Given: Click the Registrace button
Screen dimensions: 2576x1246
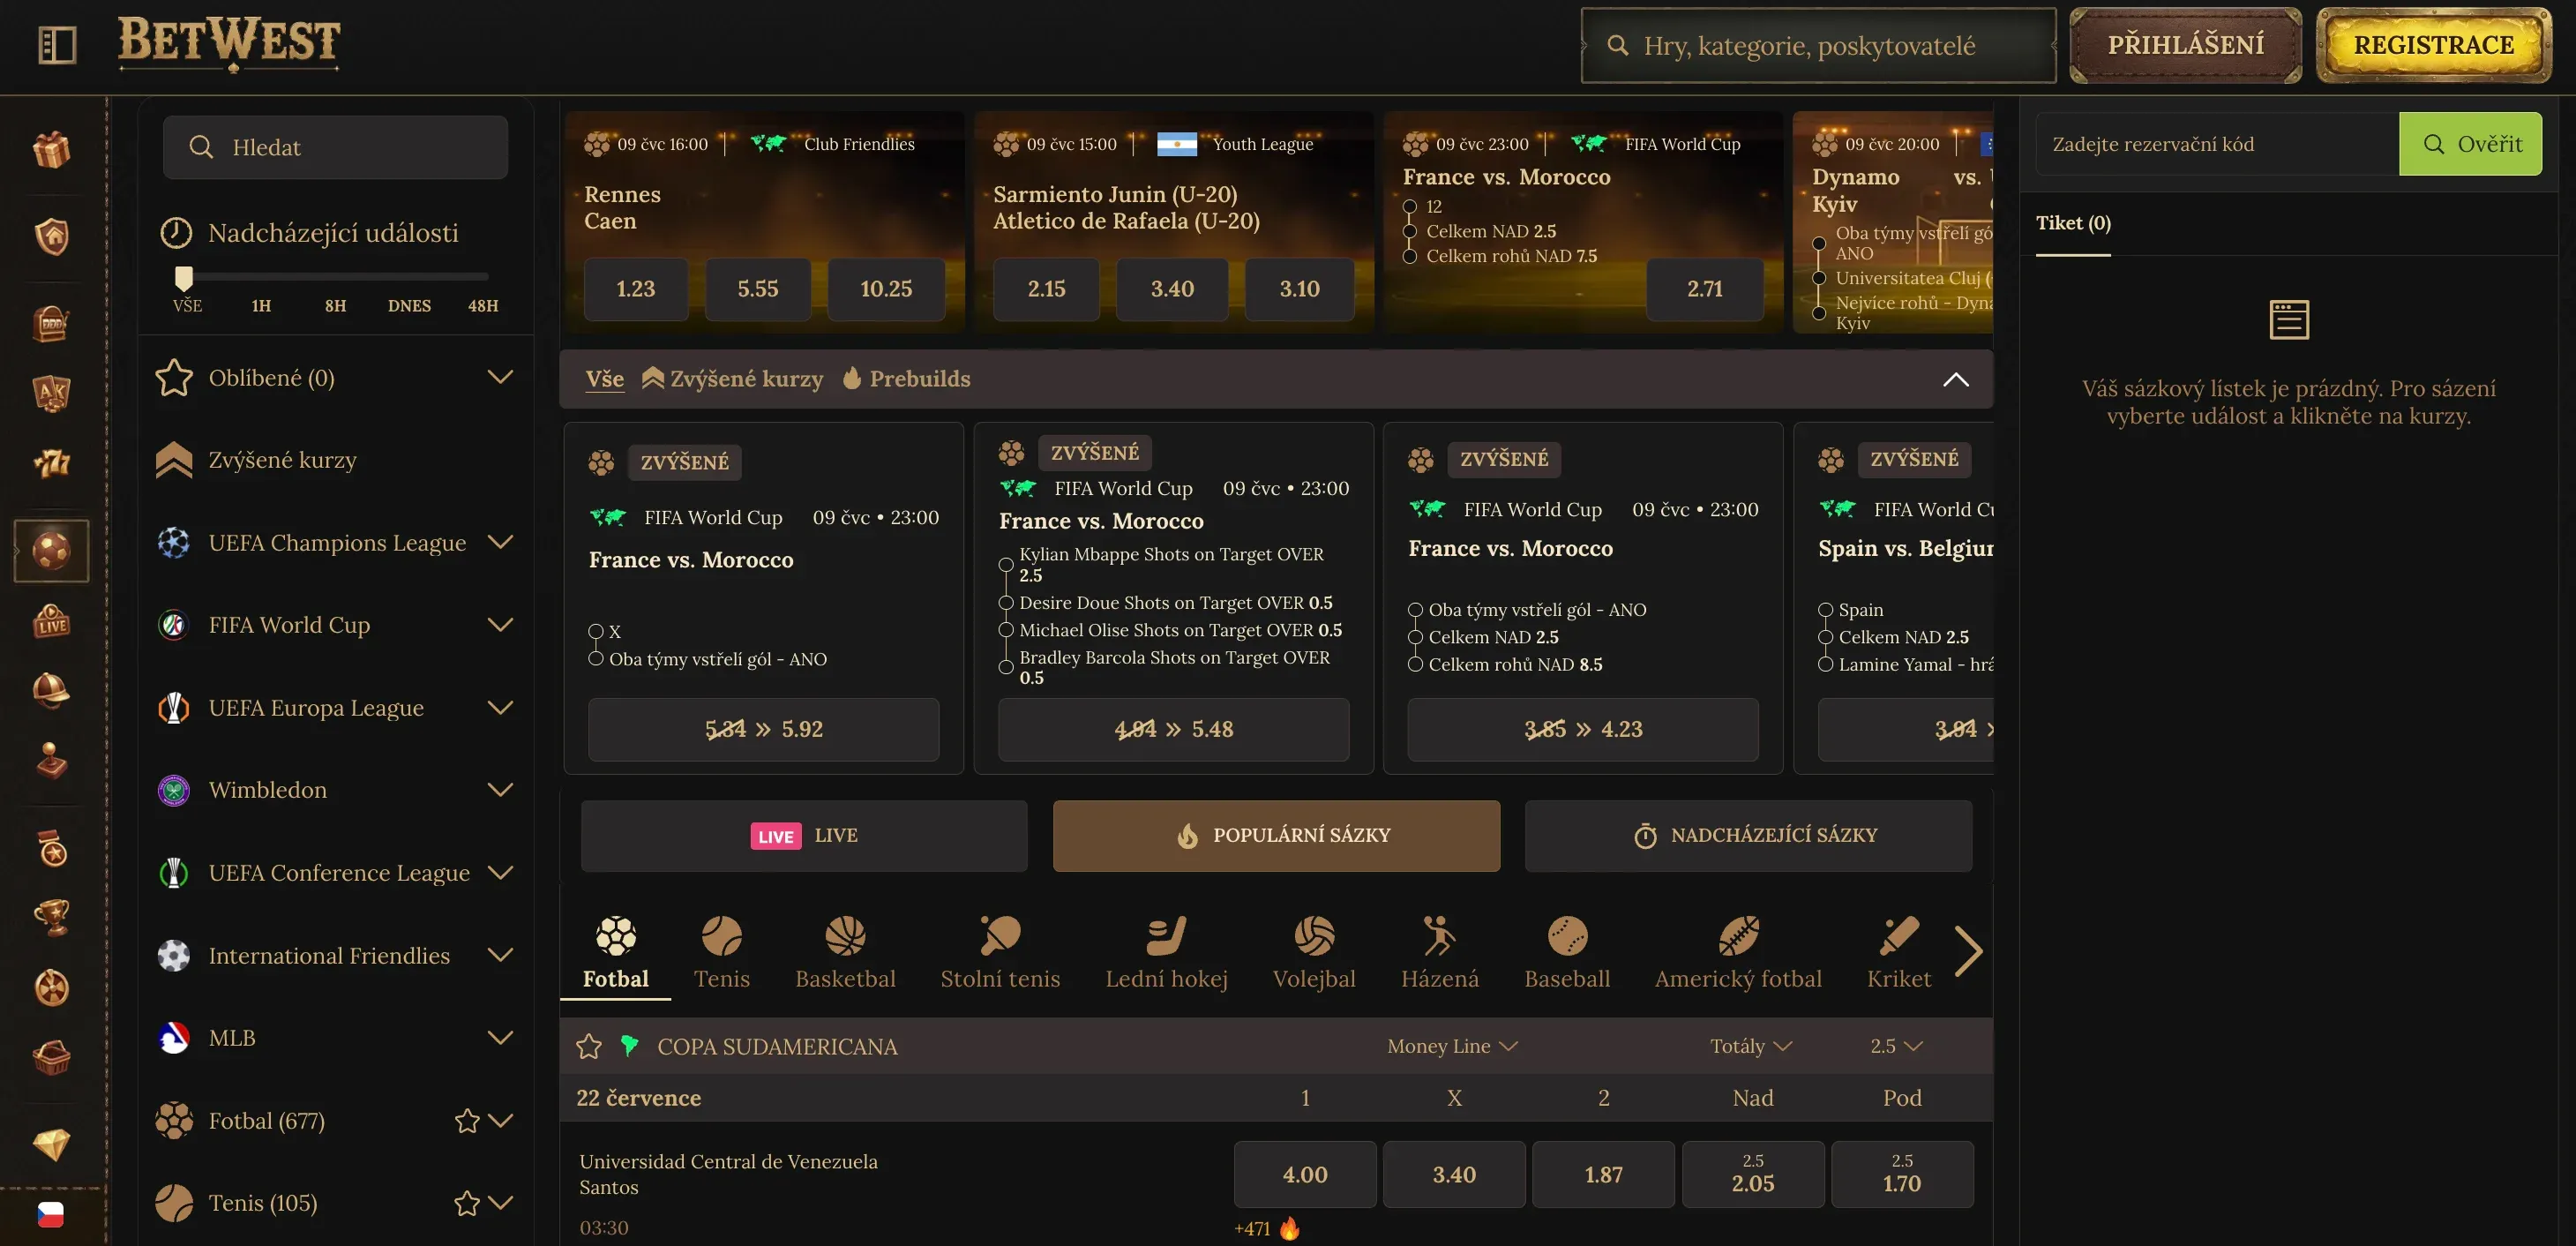Looking at the screenshot, I should tap(2433, 45).
